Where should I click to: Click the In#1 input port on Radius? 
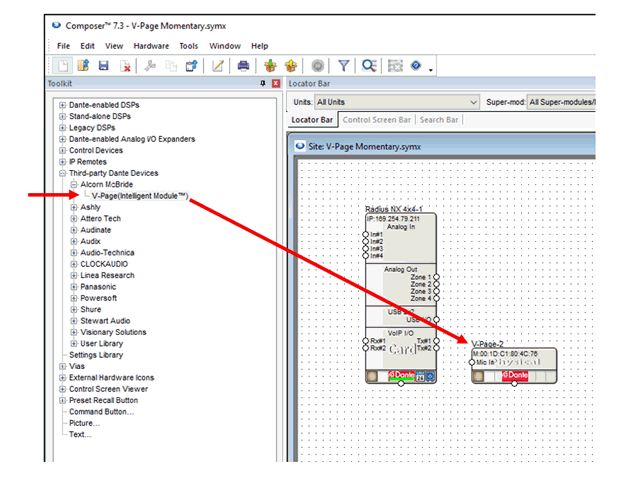366,234
